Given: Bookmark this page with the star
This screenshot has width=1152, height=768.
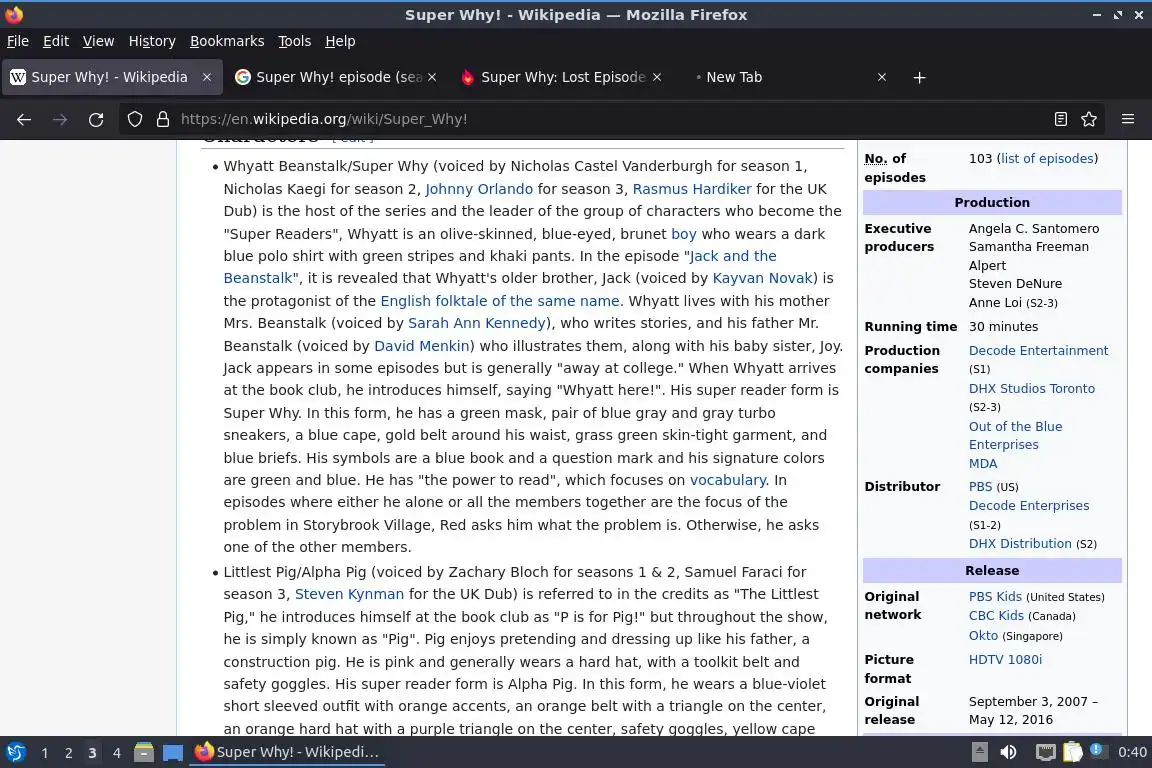Looking at the screenshot, I should pos(1089,119).
